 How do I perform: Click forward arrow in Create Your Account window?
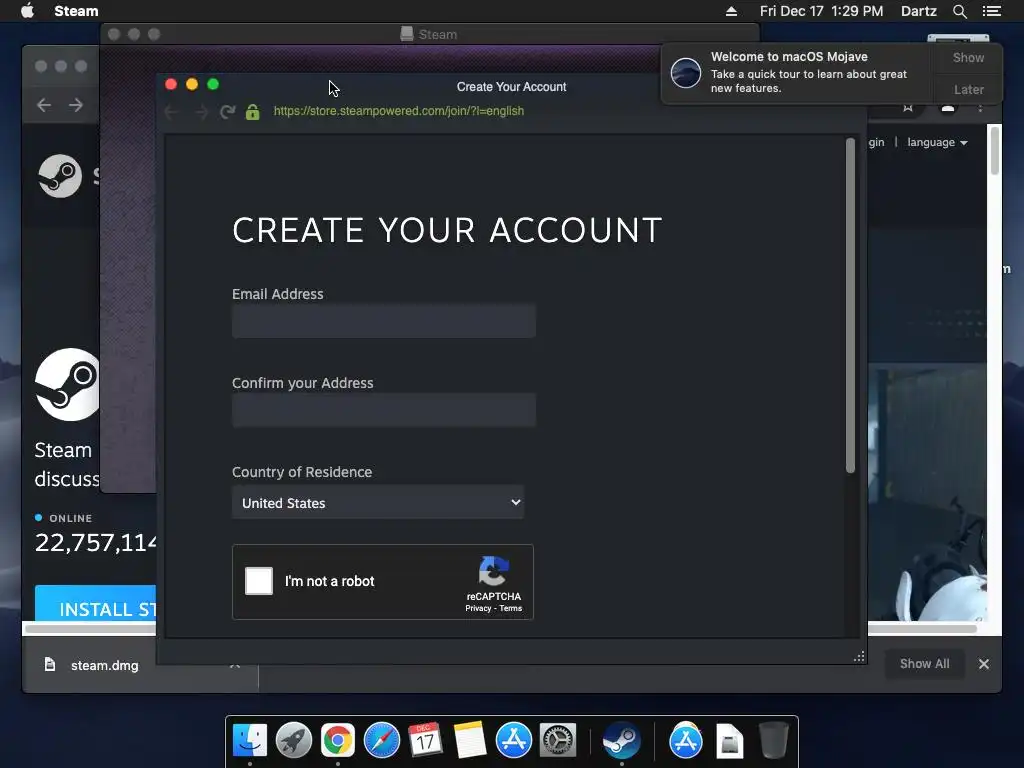[x=201, y=112]
